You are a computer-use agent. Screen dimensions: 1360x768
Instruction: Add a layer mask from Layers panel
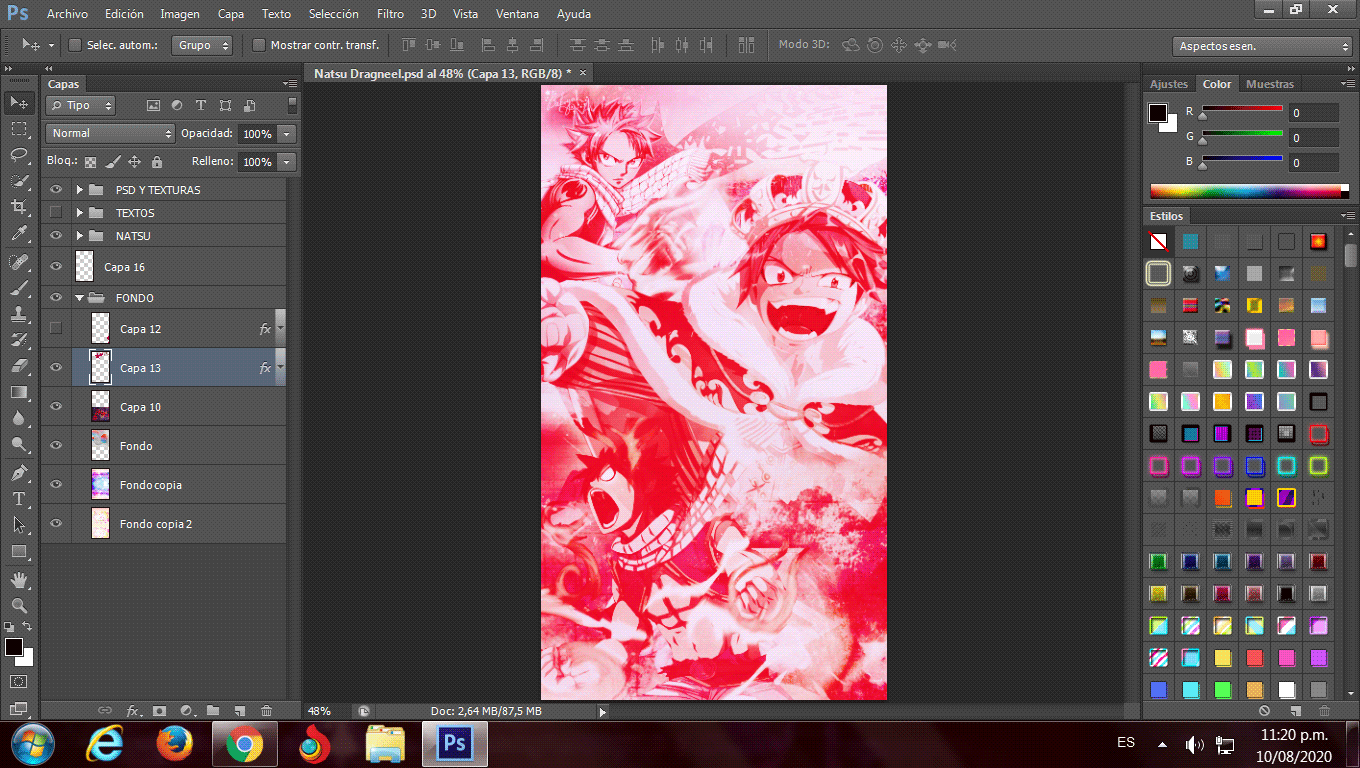[159, 711]
